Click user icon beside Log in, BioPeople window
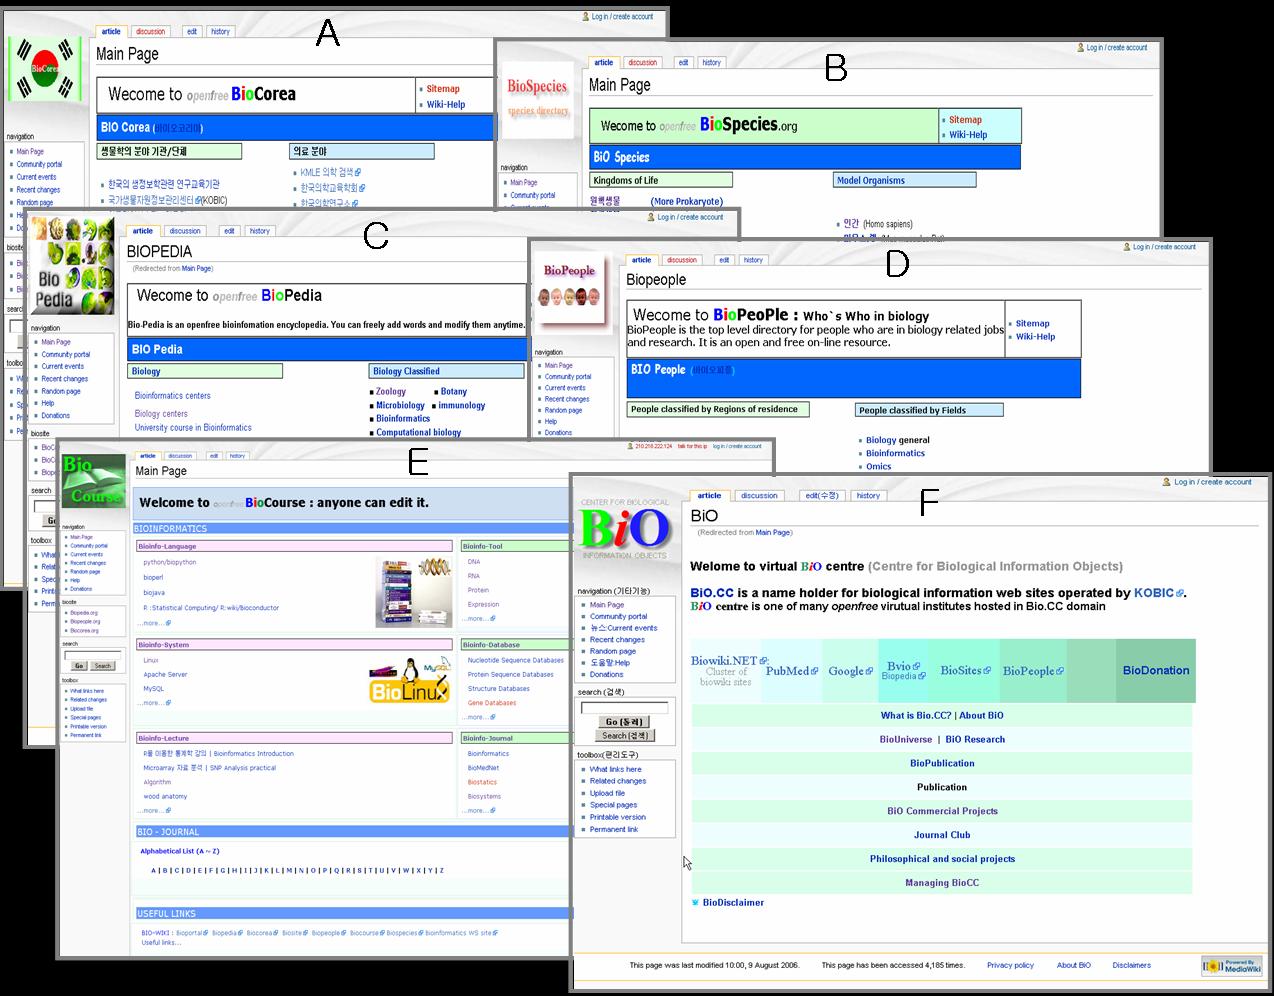 1127,246
